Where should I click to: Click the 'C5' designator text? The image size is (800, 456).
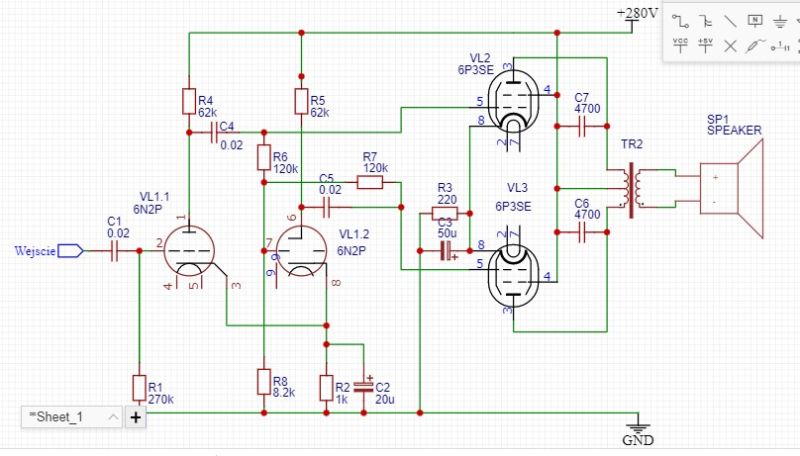pyautogui.click(x=326, y=179)
